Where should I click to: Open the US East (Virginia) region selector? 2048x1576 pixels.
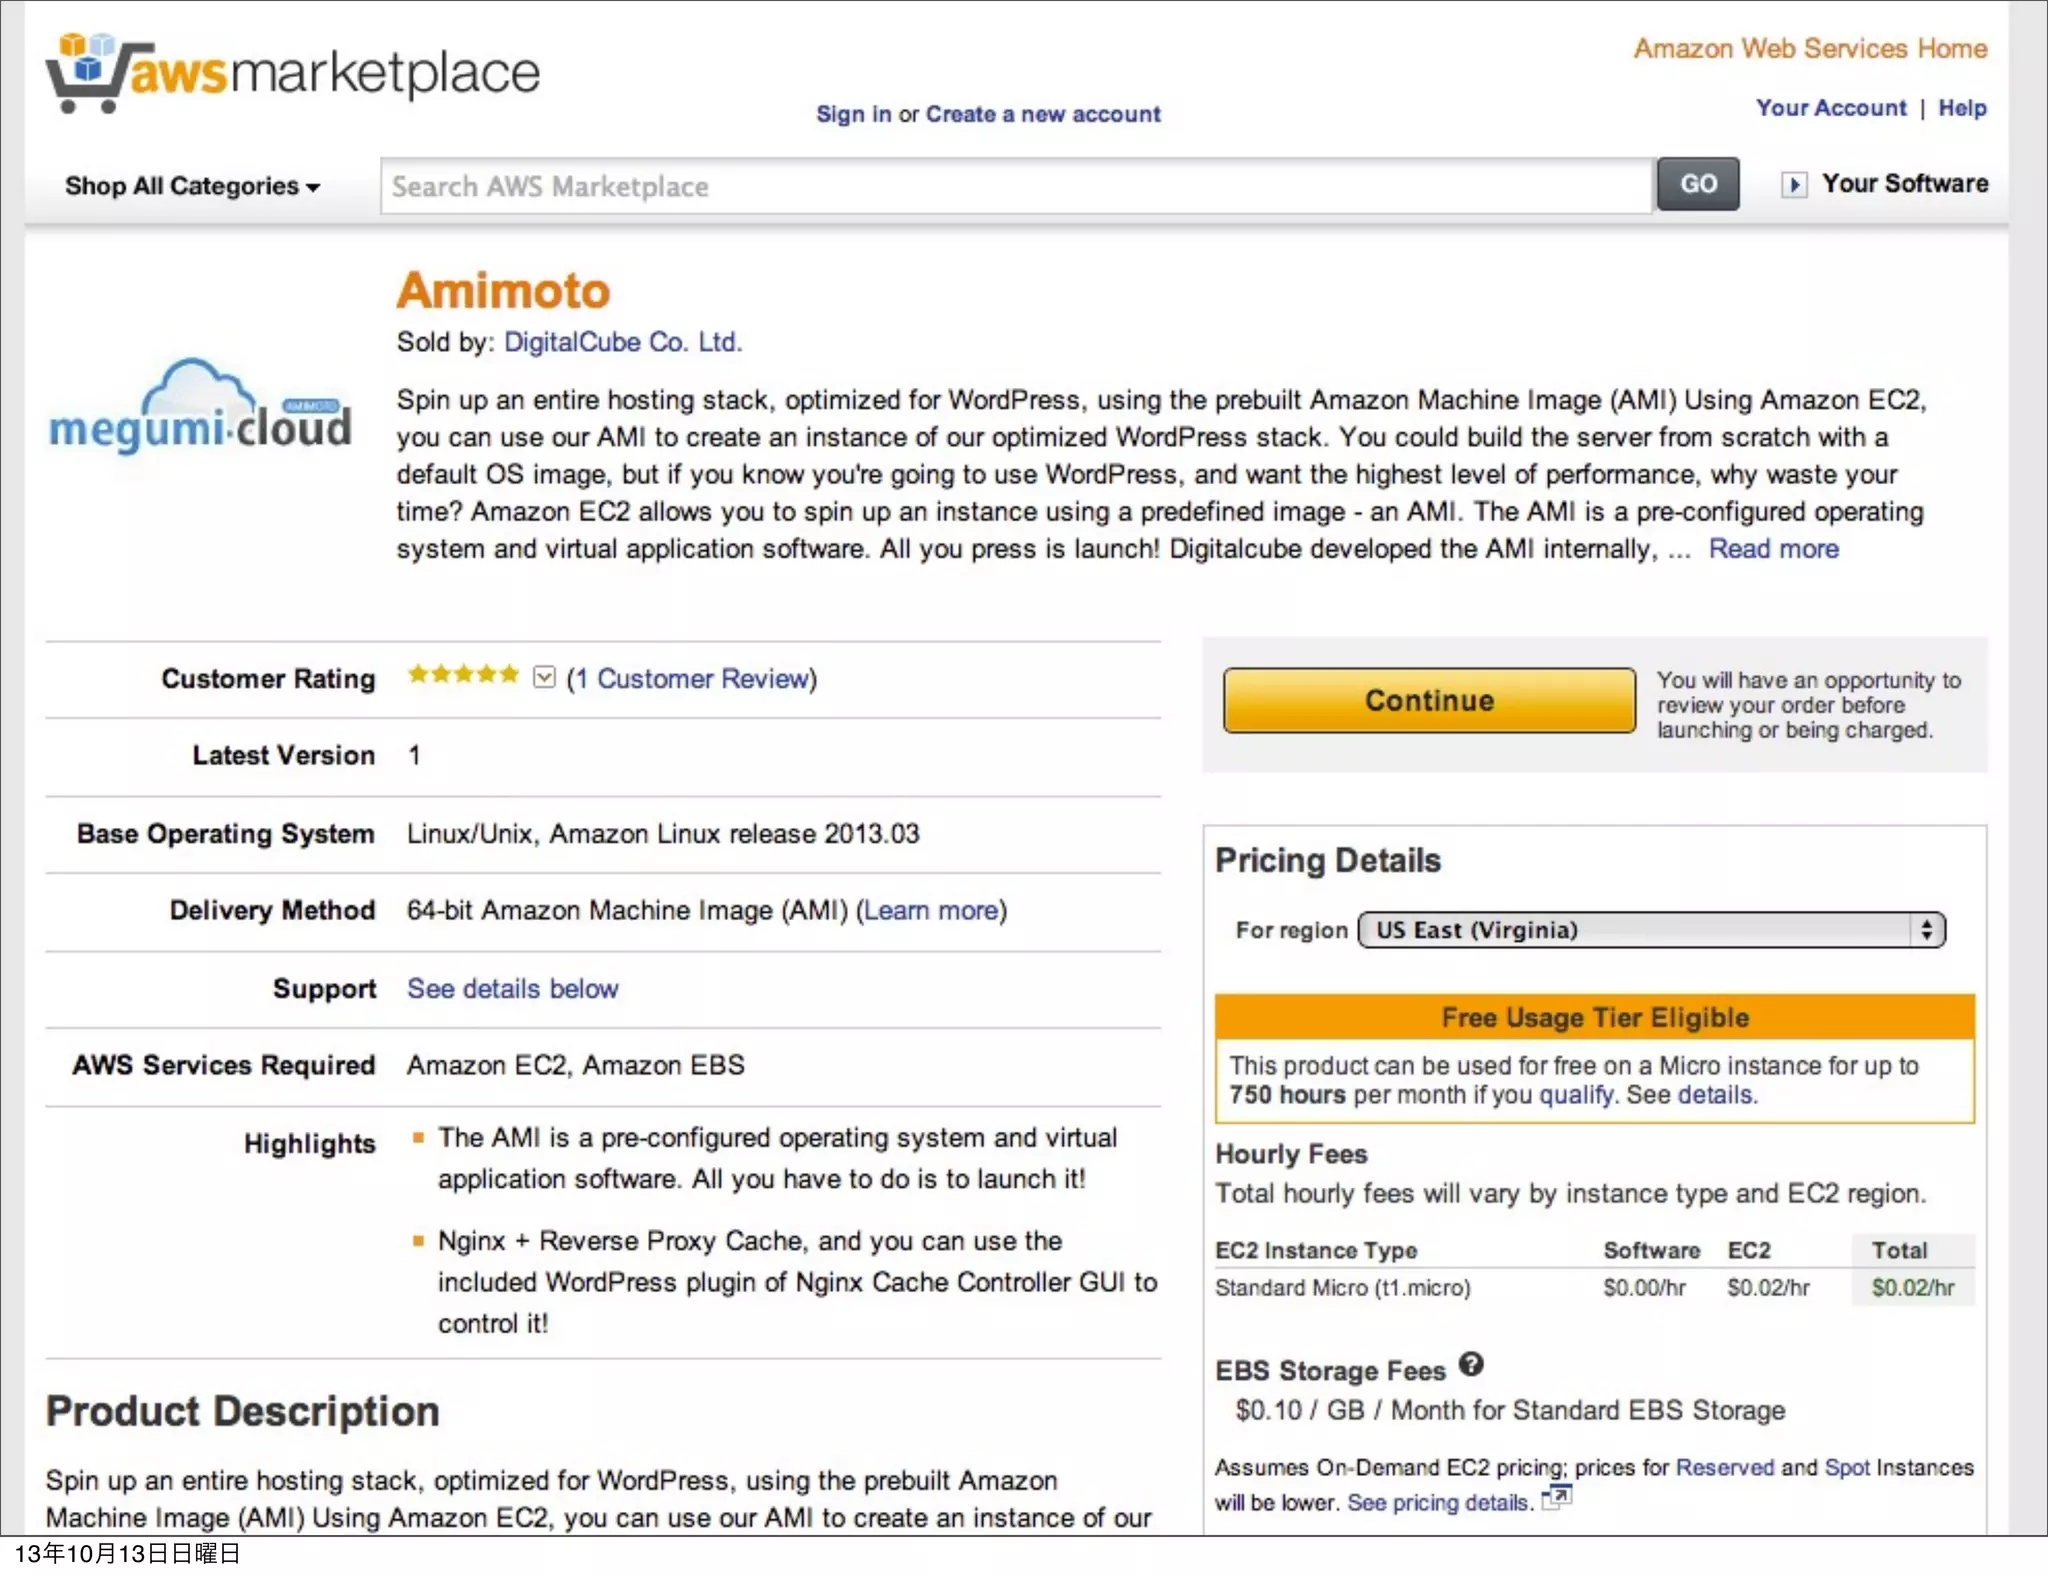[x=1651, y=930]
